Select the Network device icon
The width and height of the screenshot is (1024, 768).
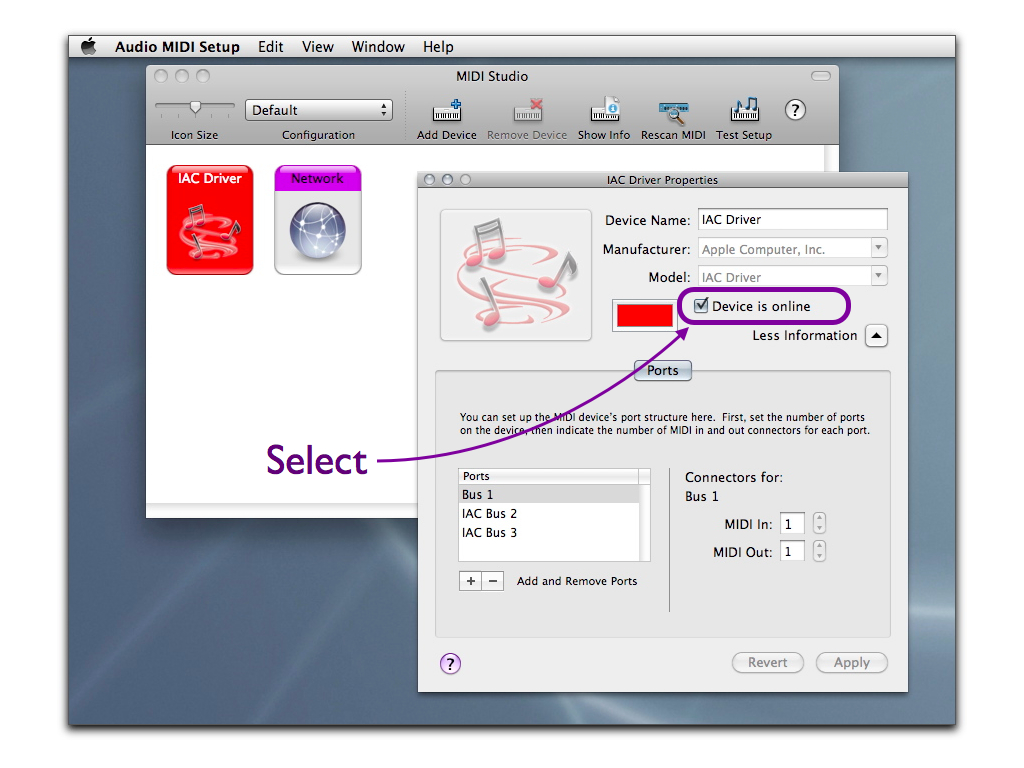coord(318,220)
